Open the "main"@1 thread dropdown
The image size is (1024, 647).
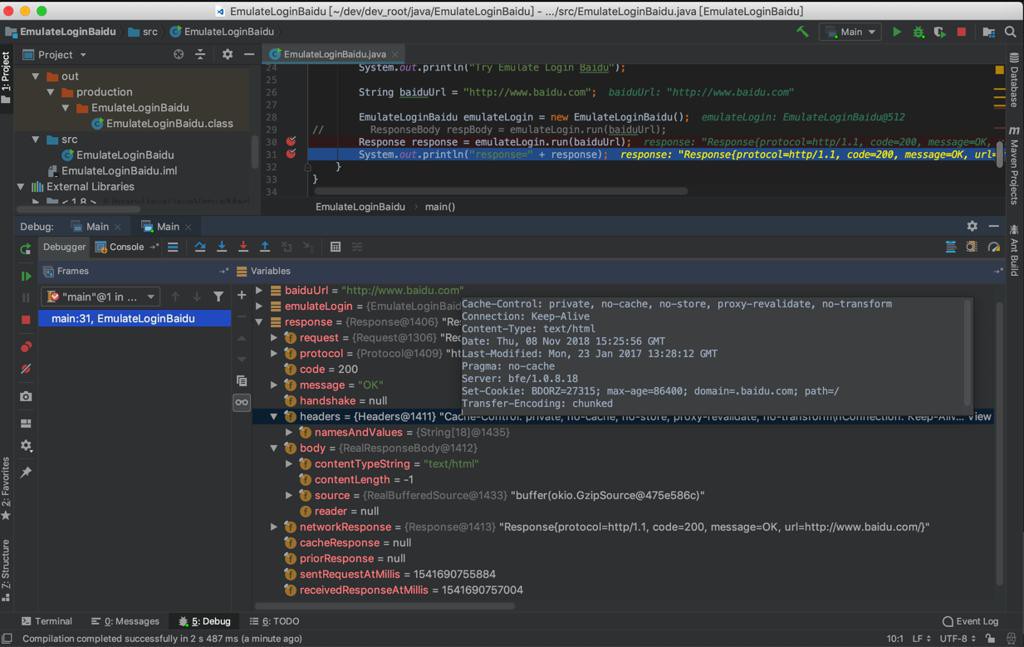[x=101, y=296]
